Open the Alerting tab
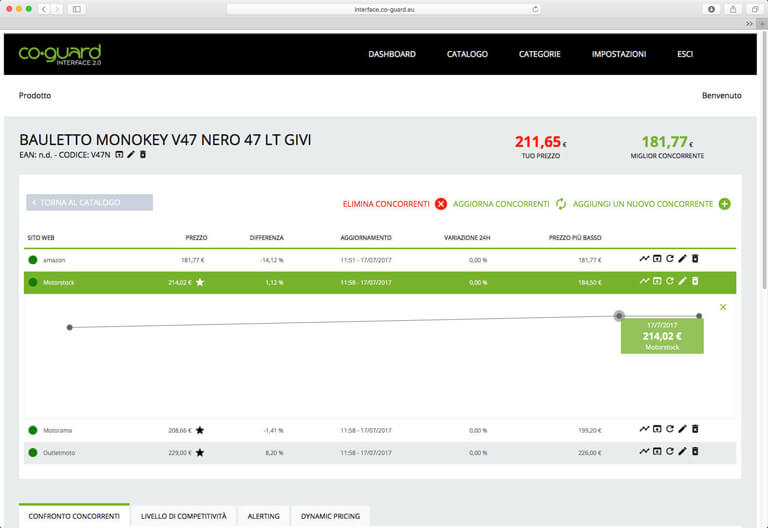 click(x=264, y=516)
